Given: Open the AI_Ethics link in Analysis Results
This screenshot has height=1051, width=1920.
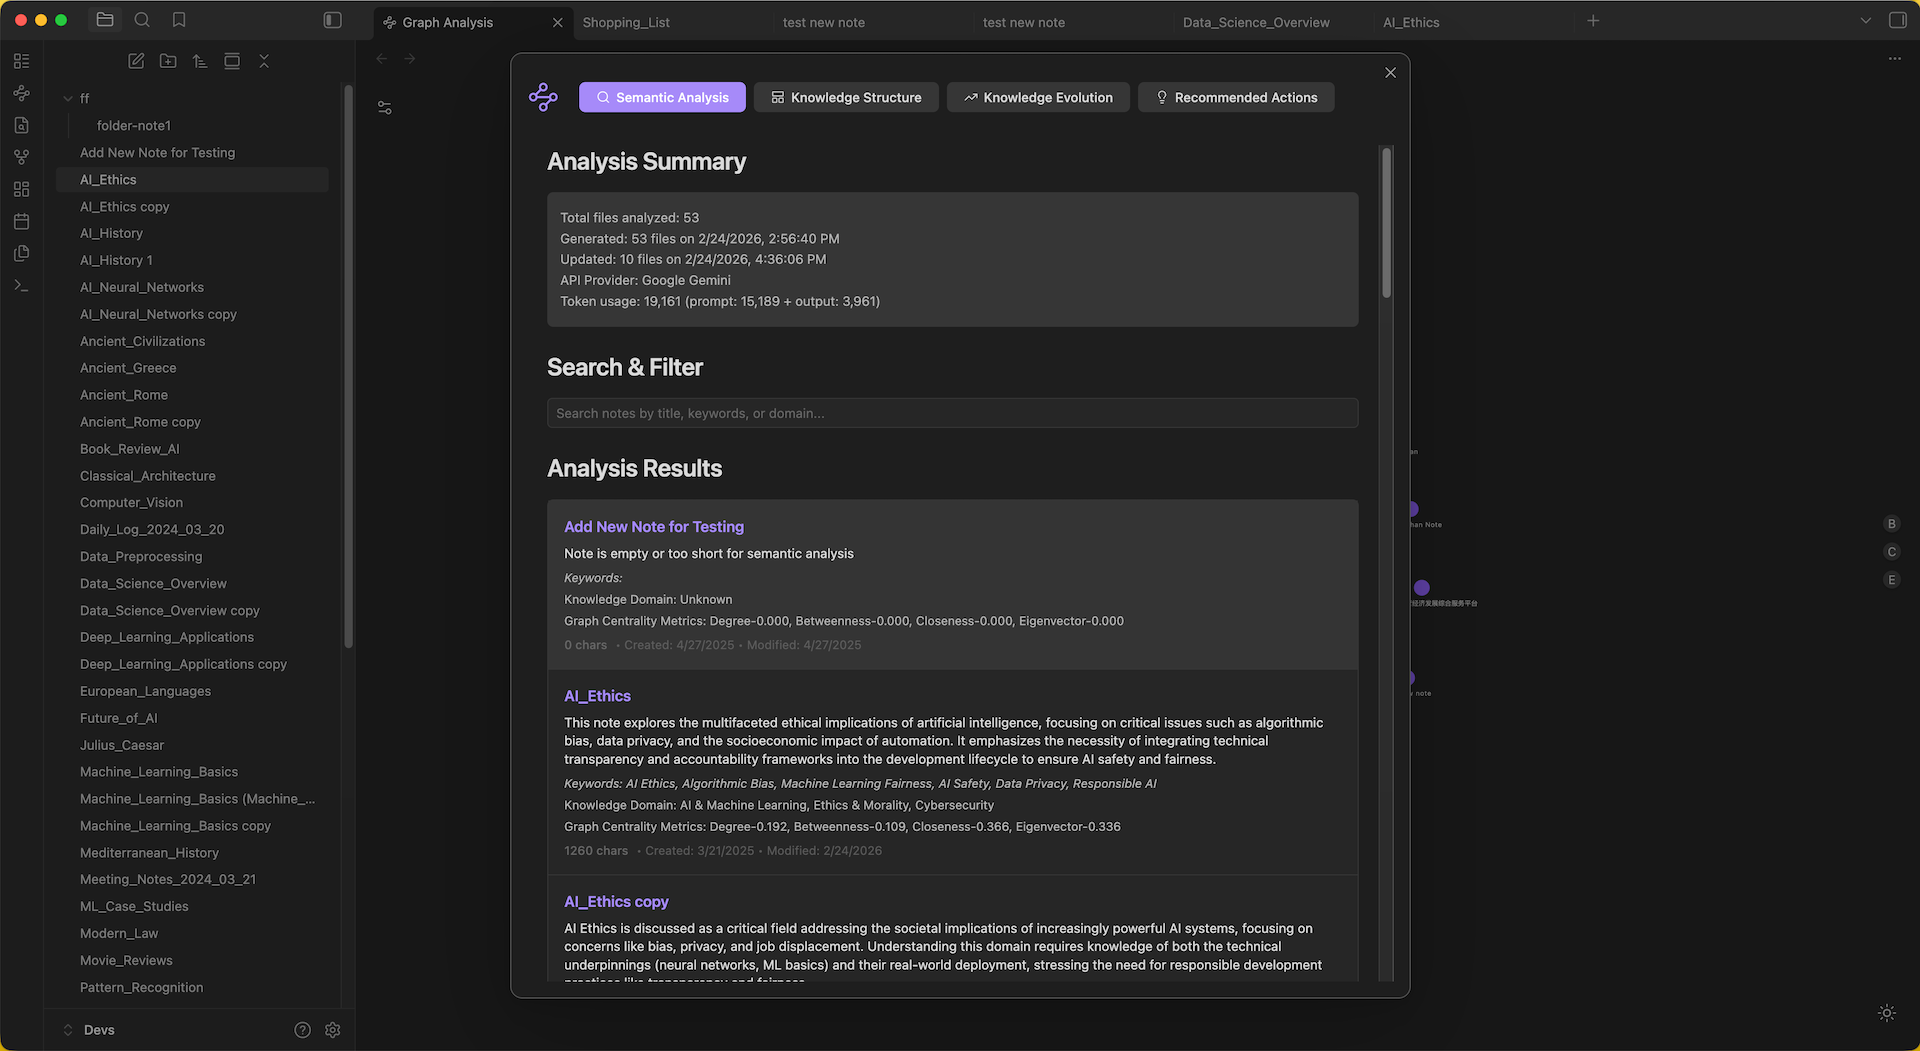Looking at the screenshot, I should 597,695.
